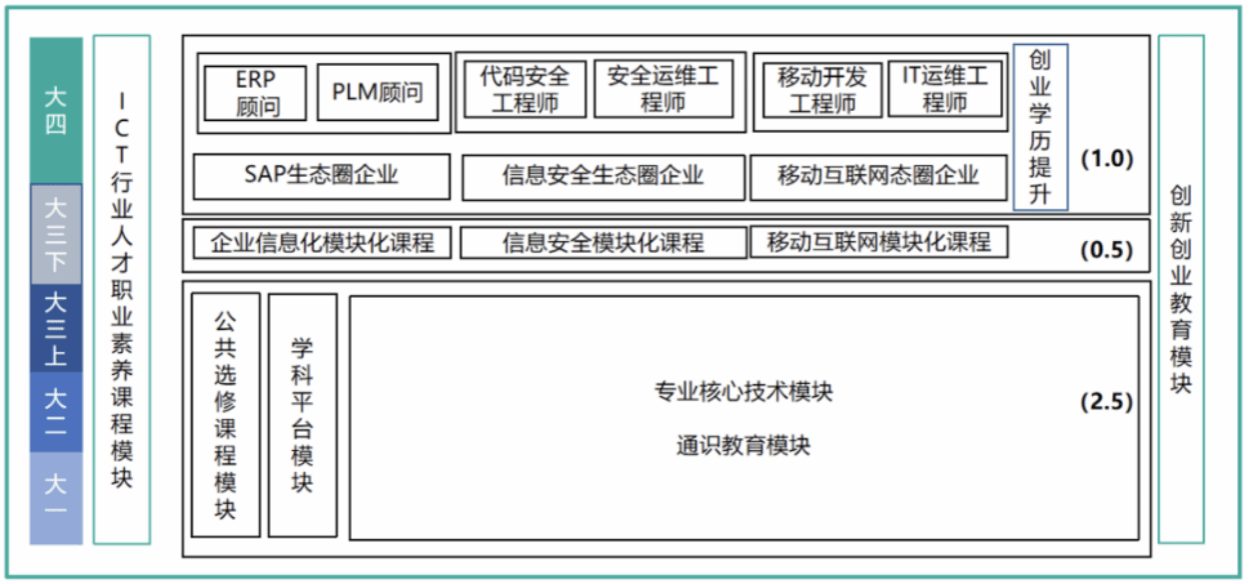
Task: Select the 安全运维工程师 box
Action: pos(663,89)
